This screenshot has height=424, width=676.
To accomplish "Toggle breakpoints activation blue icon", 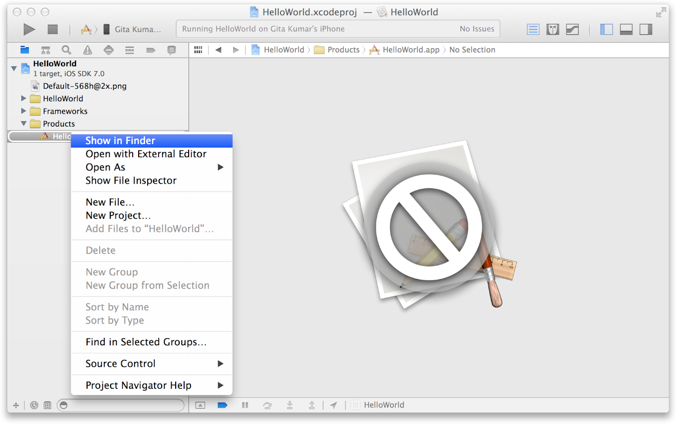I will click(x=222, y=405).
